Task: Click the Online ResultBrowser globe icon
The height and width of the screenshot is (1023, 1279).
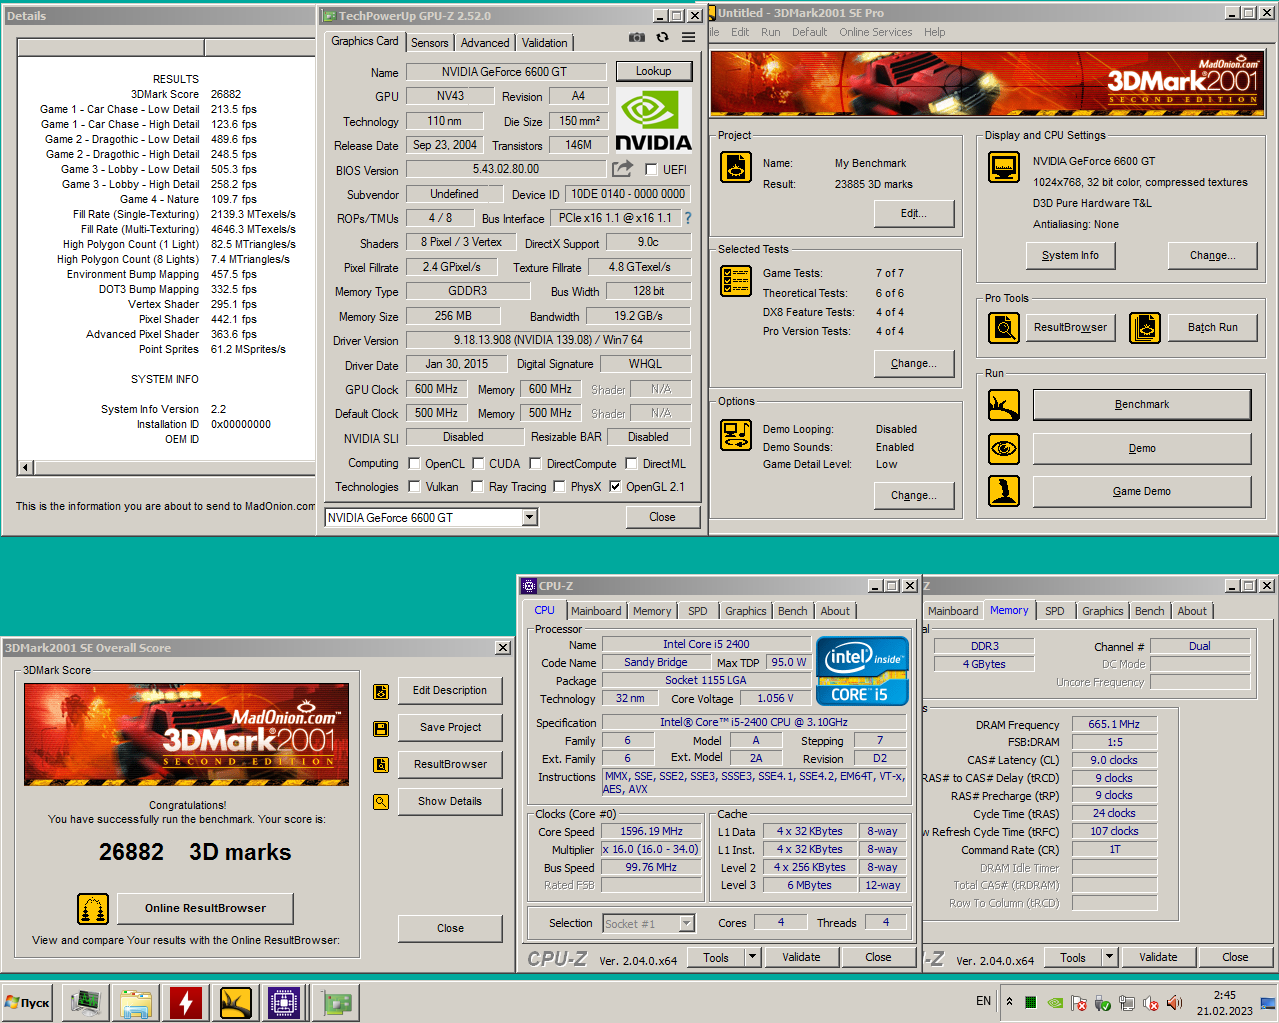Action: (x=93, y=909)
